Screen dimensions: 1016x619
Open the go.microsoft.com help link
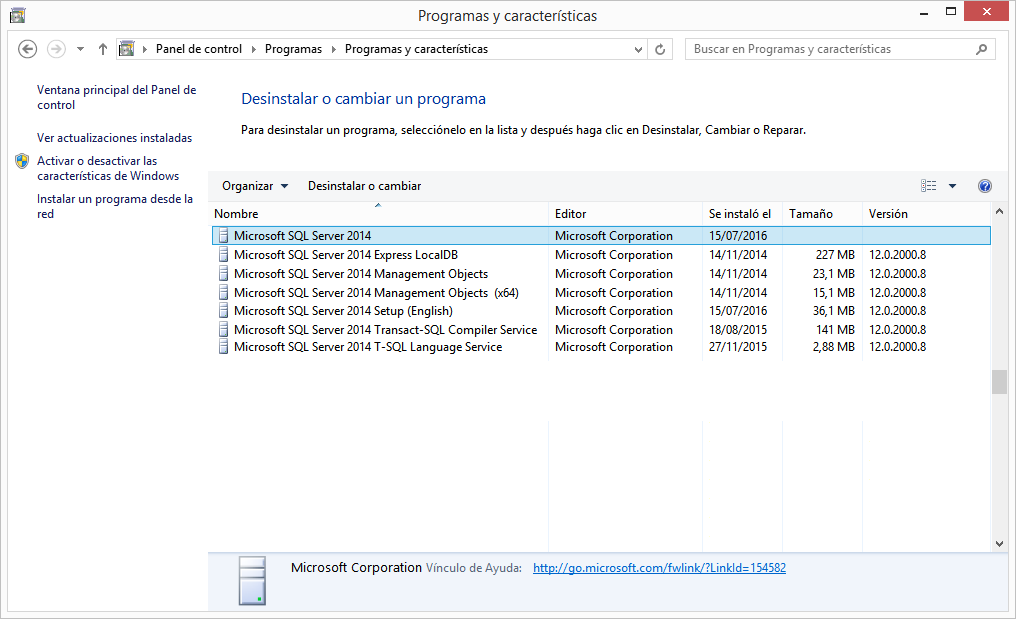pyautogui.click(x=659, y=568)
